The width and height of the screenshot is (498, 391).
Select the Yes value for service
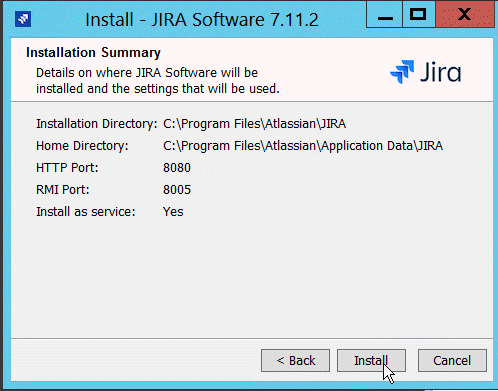(x=173, y=212)
